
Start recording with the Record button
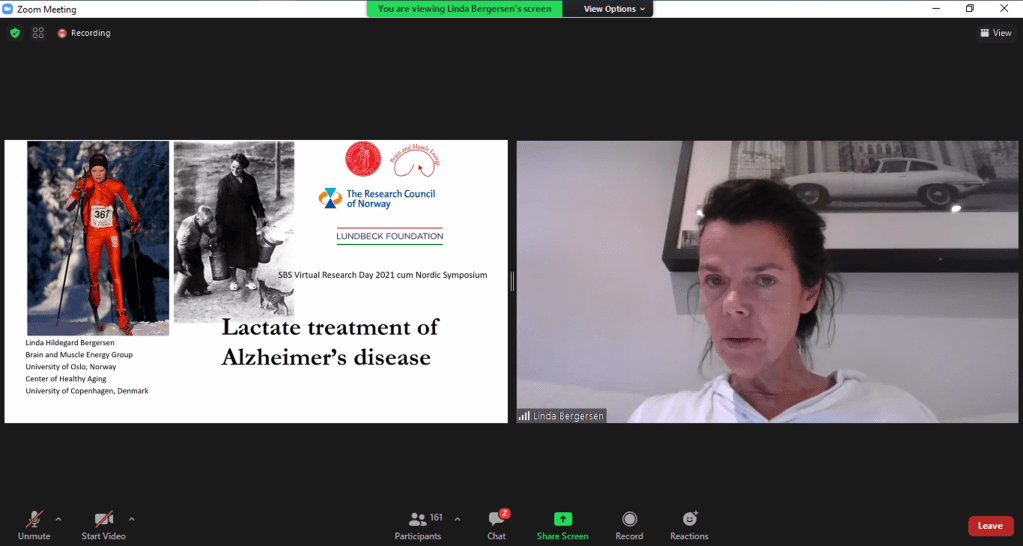[629, 525]
